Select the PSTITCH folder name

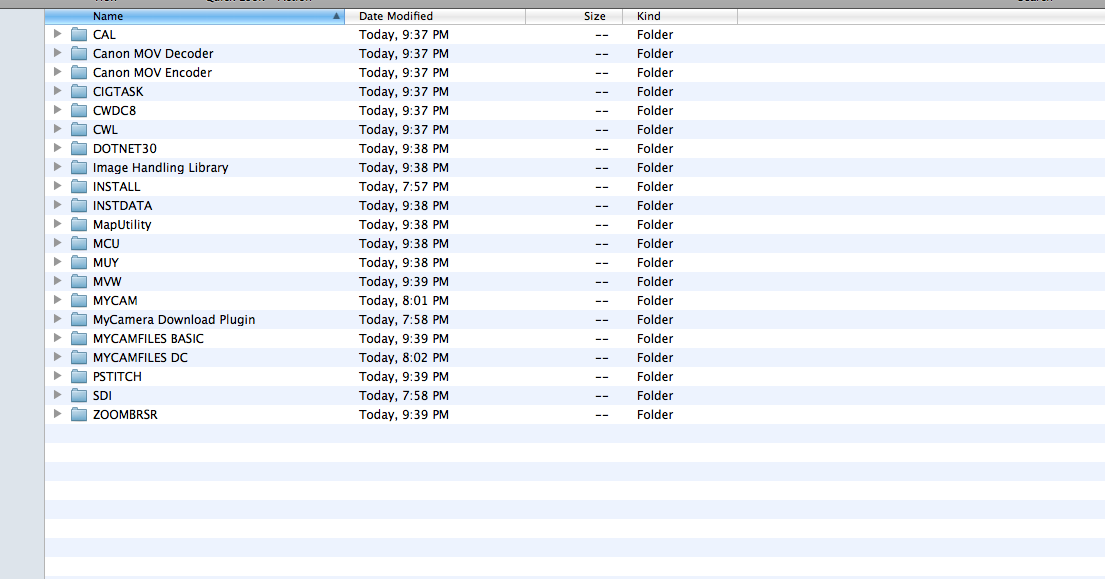[x=117, y=377]
